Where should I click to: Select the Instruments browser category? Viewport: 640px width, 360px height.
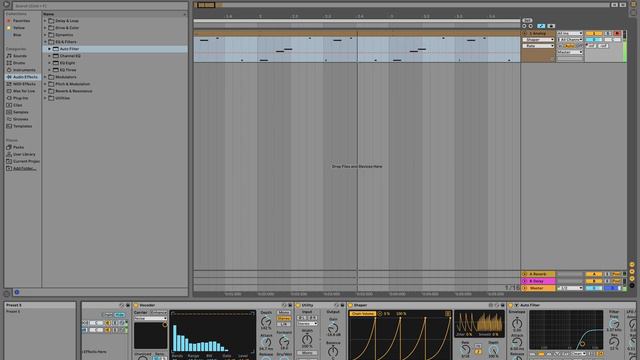tap(21, 70)
